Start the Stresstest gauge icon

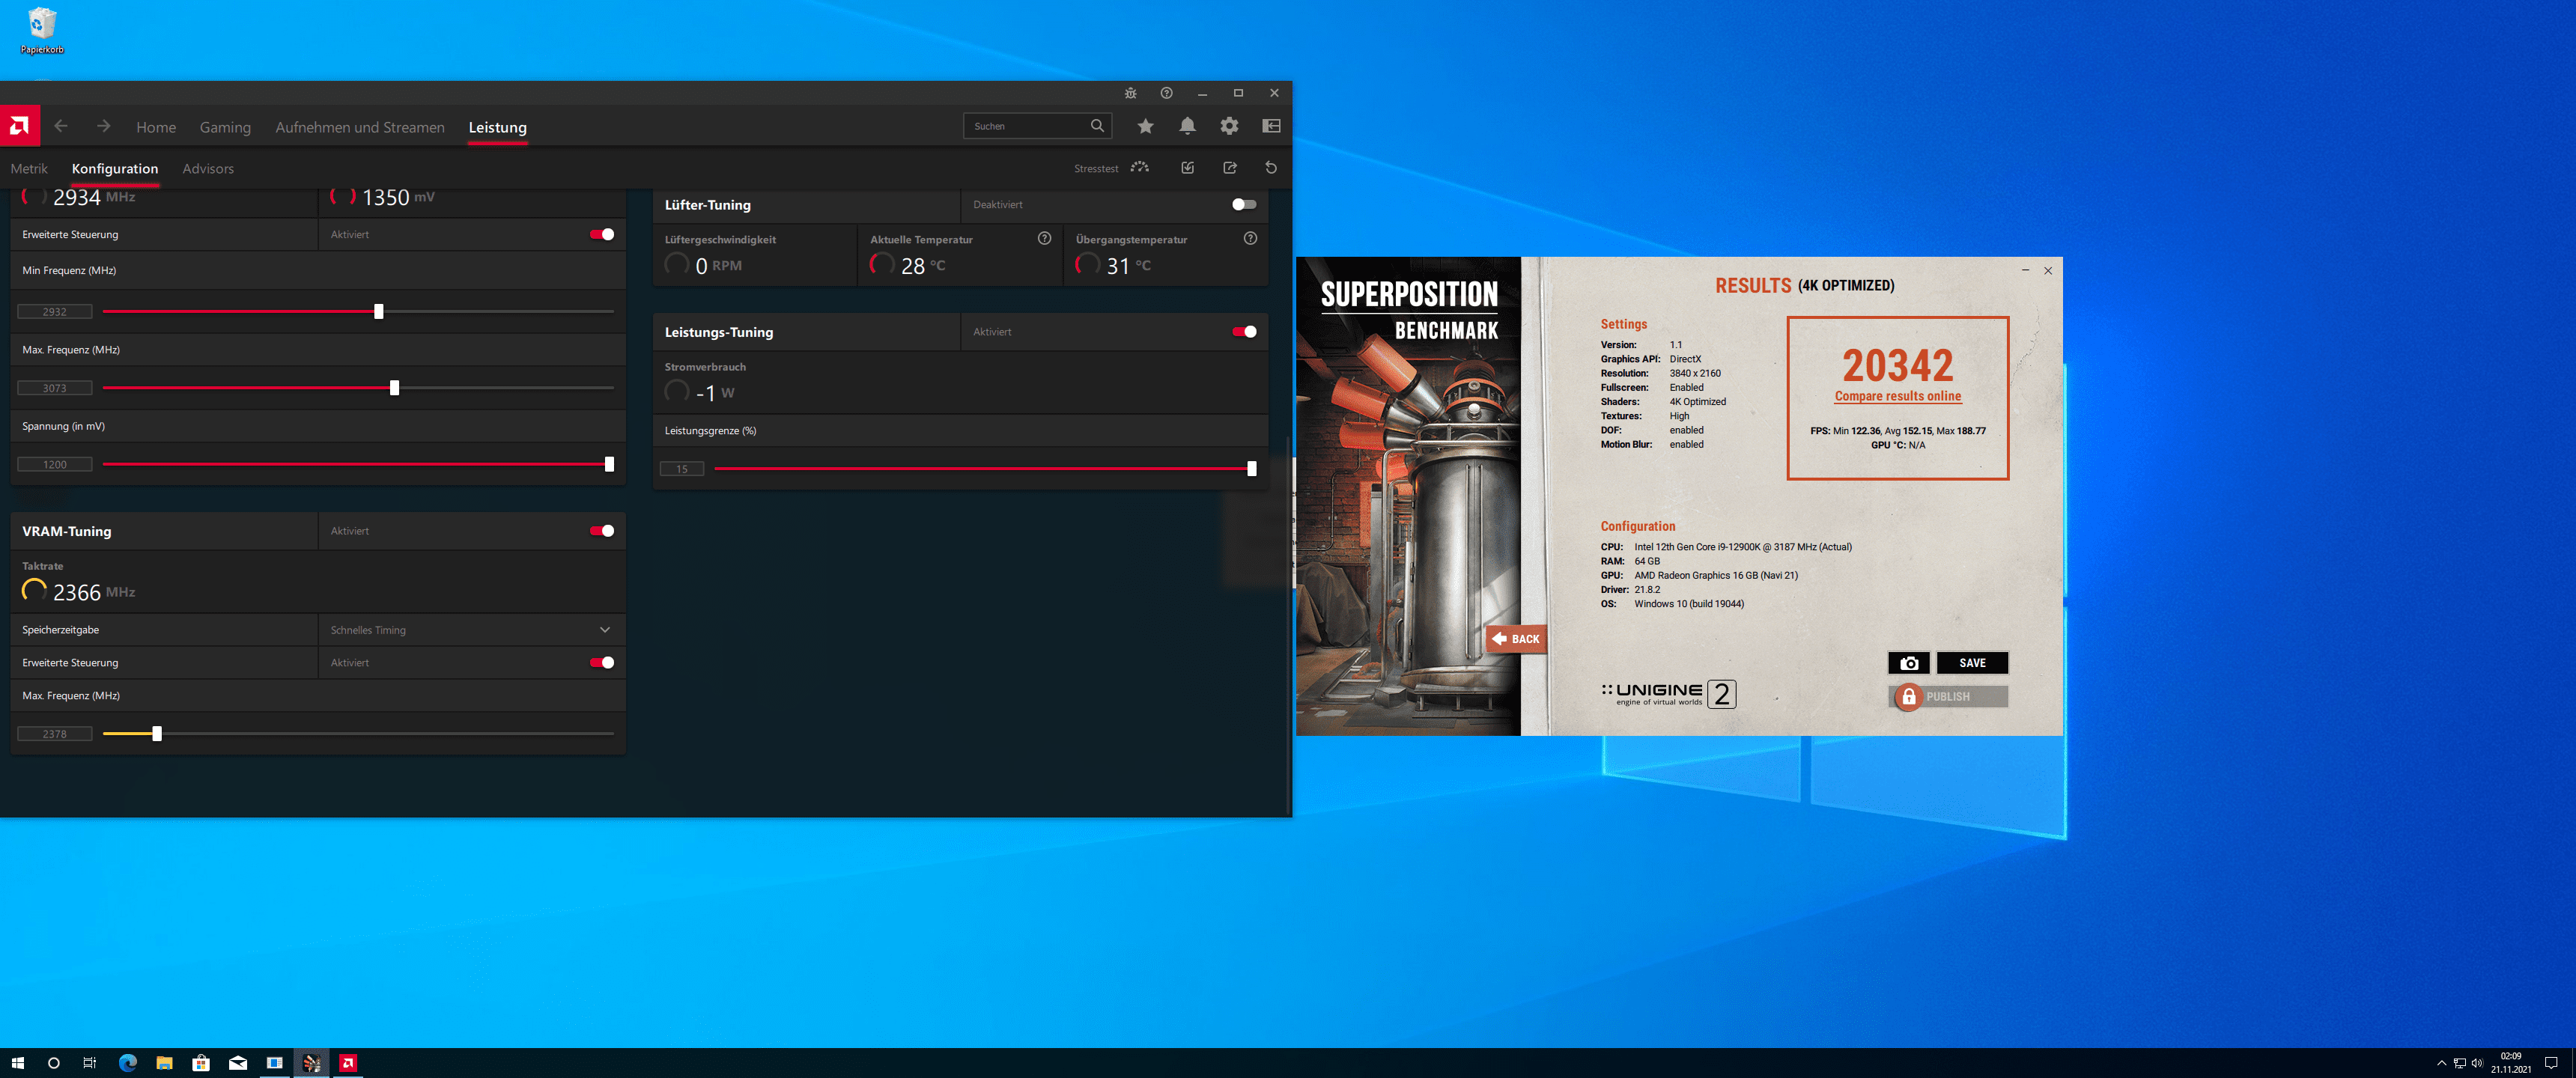[1139, 168]
